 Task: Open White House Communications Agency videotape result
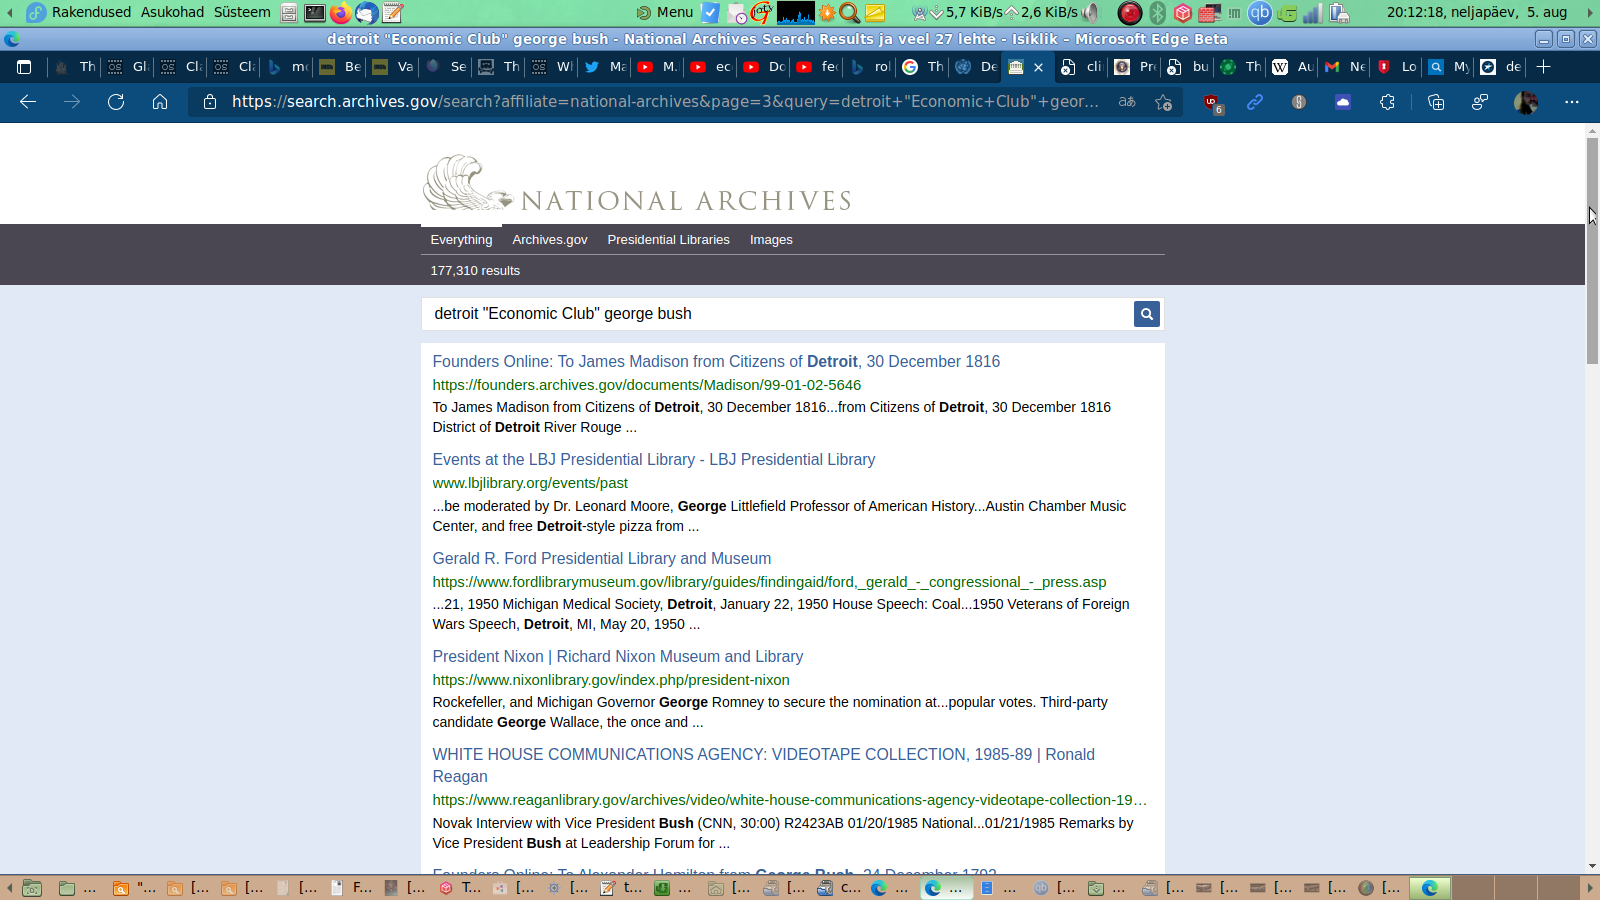click(x=763, y=765)
